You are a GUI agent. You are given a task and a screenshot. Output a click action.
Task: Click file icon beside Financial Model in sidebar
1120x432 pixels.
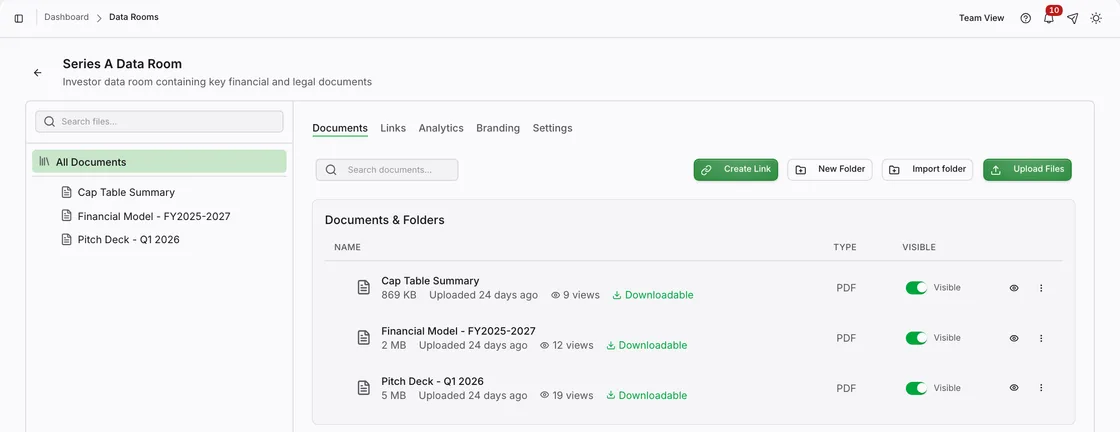click(66, 216)
